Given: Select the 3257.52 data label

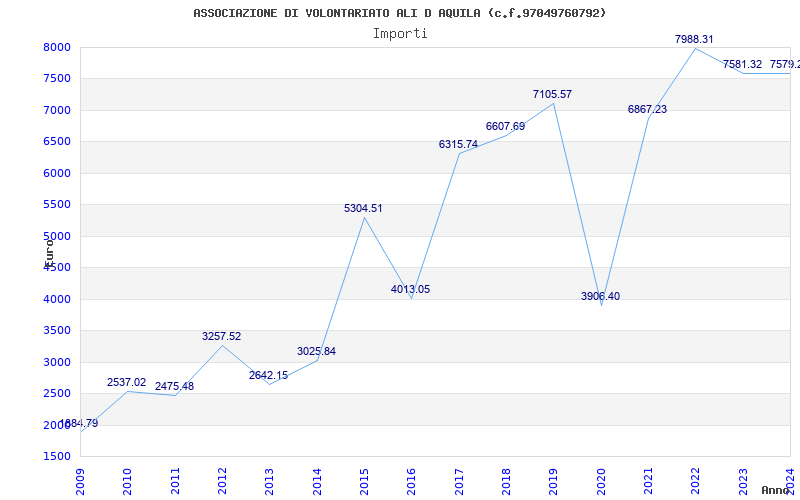Looking at the screenshot, I should [221, 336].
